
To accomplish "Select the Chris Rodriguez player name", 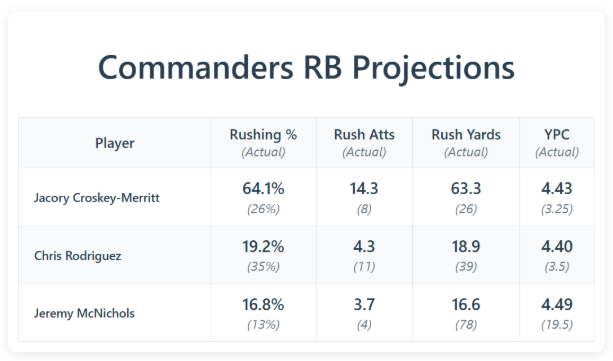I will coord(78,256).
